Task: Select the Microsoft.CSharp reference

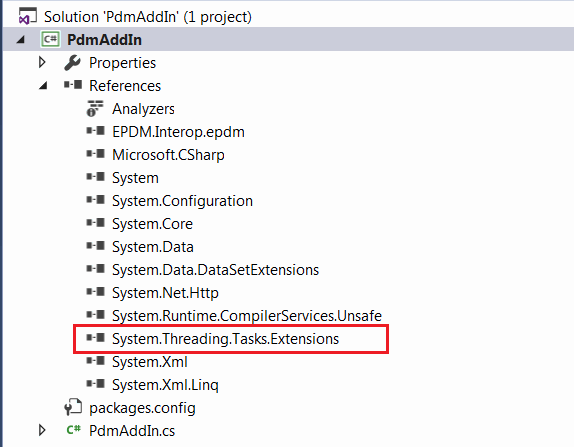Action: click(168, 155)
